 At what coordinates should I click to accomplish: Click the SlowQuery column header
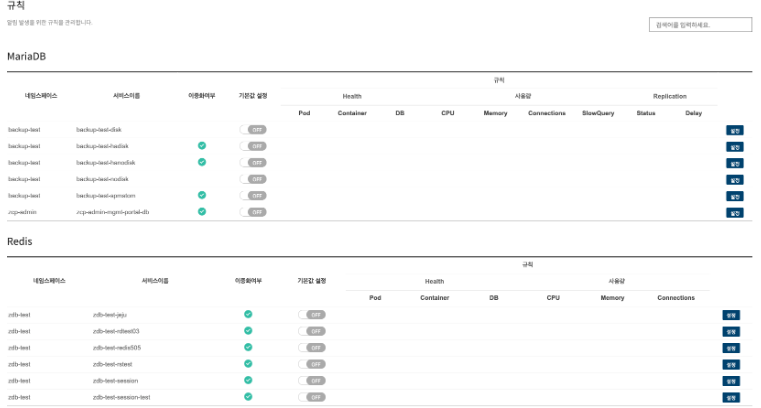(598, 113)
